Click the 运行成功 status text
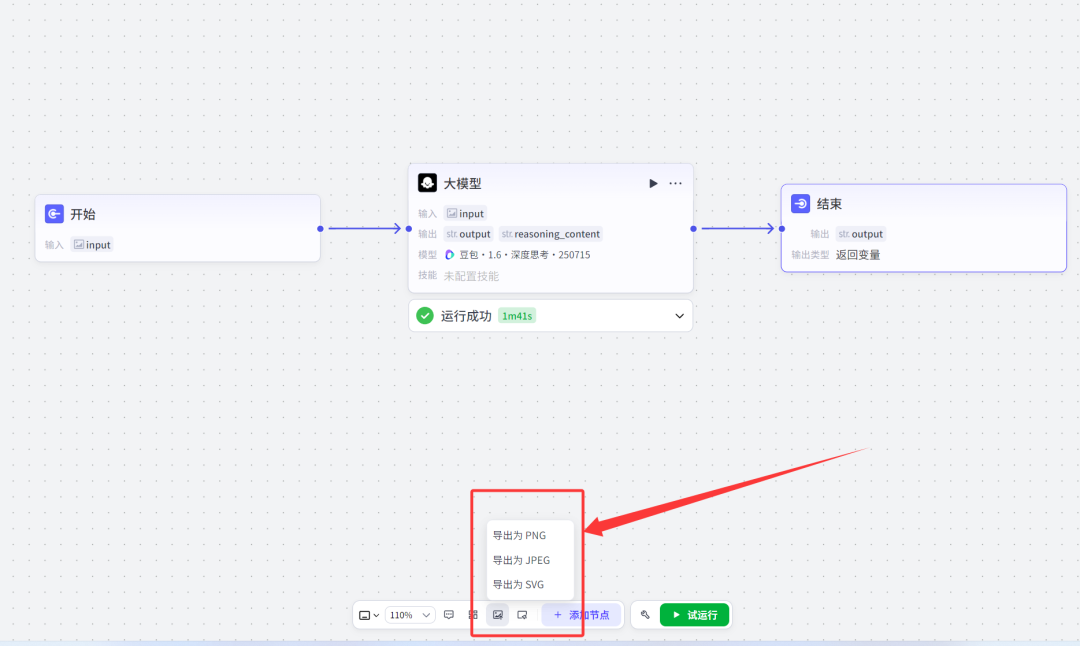The image size is (1080, 646). pos(466,316)
